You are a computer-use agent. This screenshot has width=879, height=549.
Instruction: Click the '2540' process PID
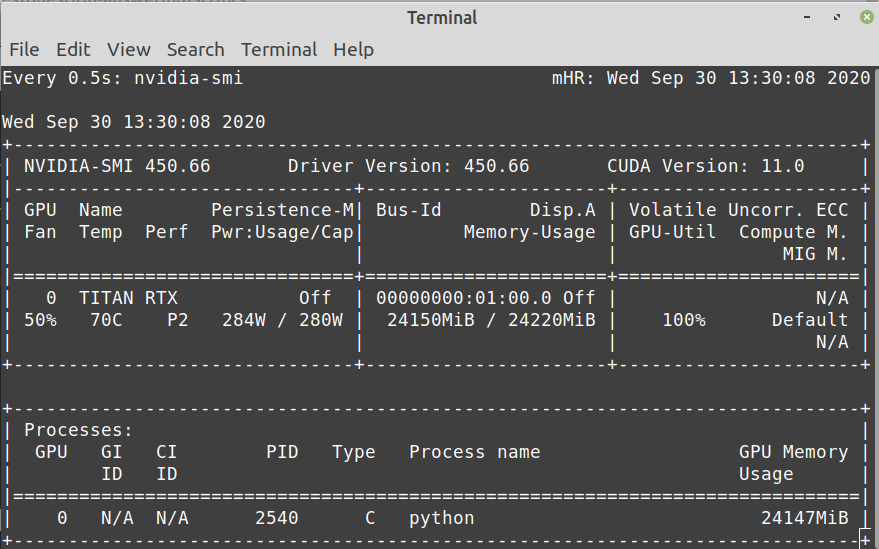click(x=276, y=518)
